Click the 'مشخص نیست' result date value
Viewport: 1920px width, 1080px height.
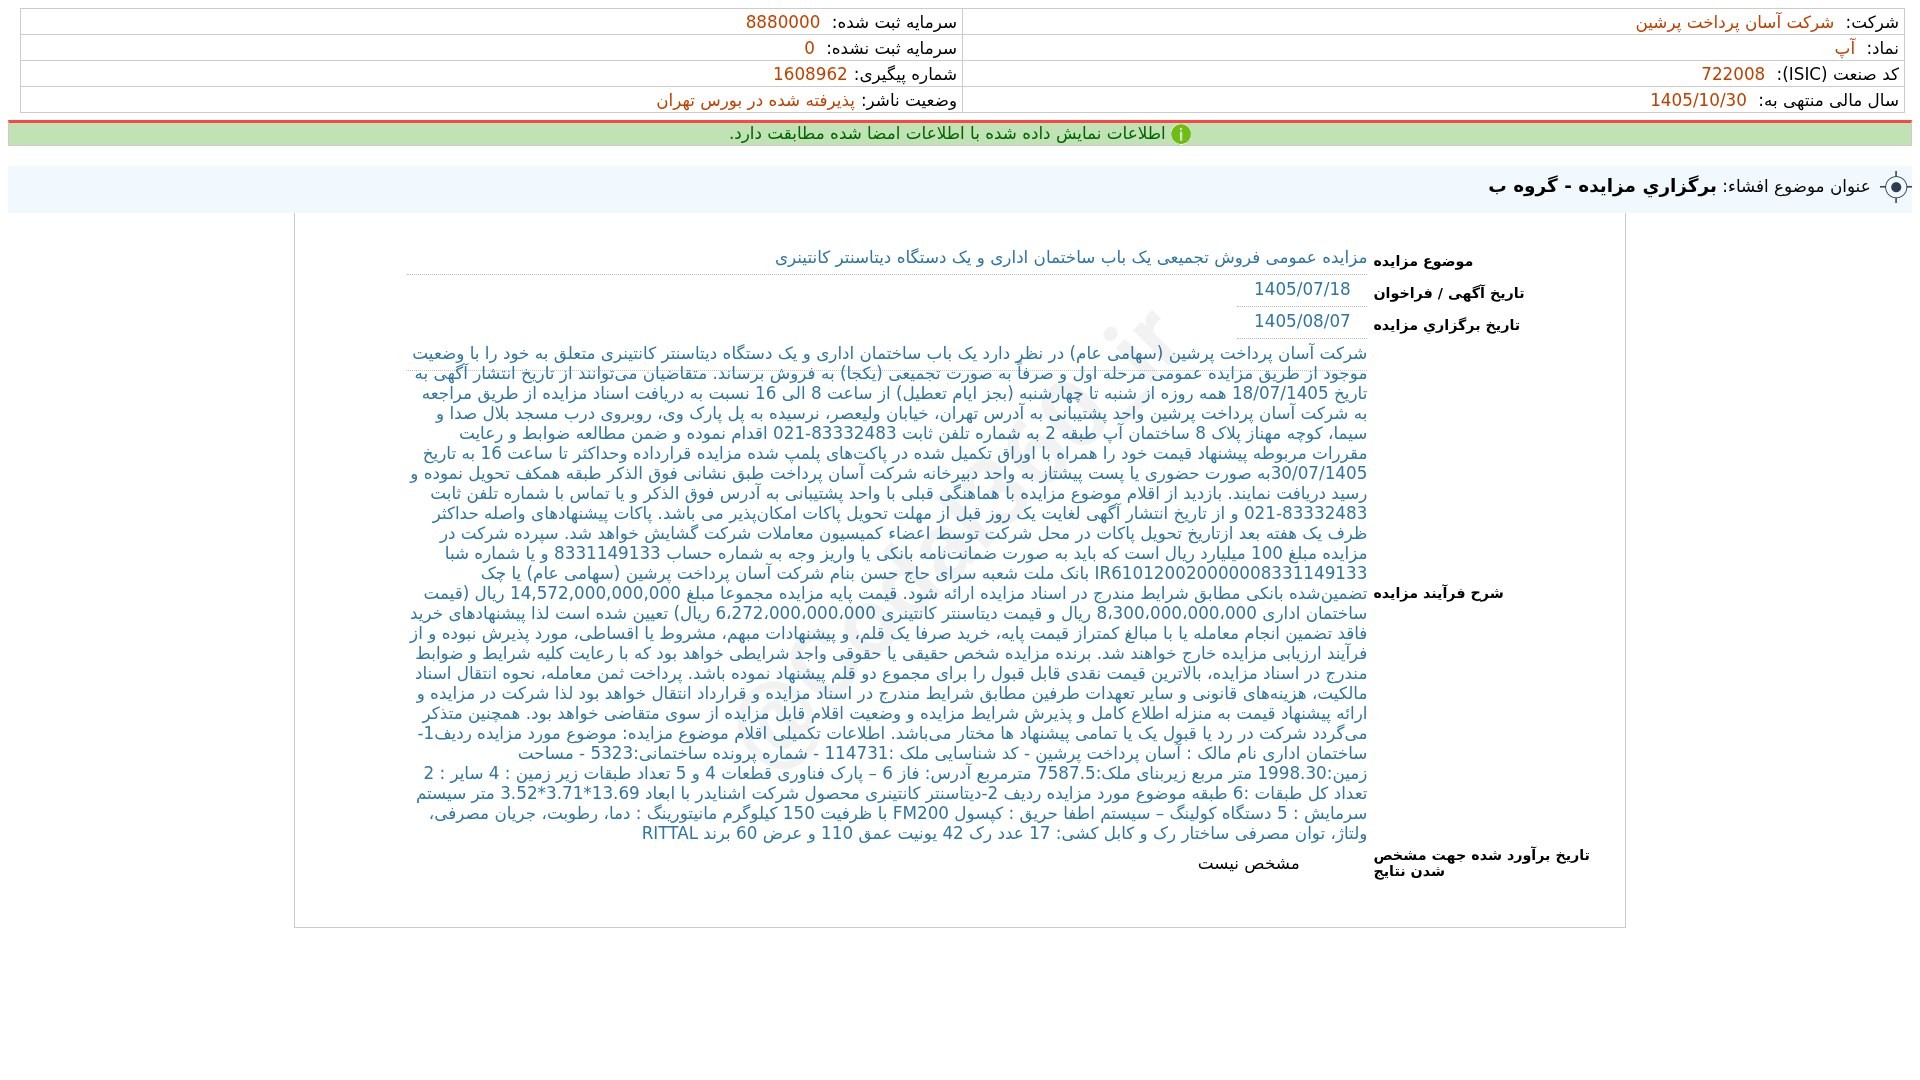[x=1248, y=863]
